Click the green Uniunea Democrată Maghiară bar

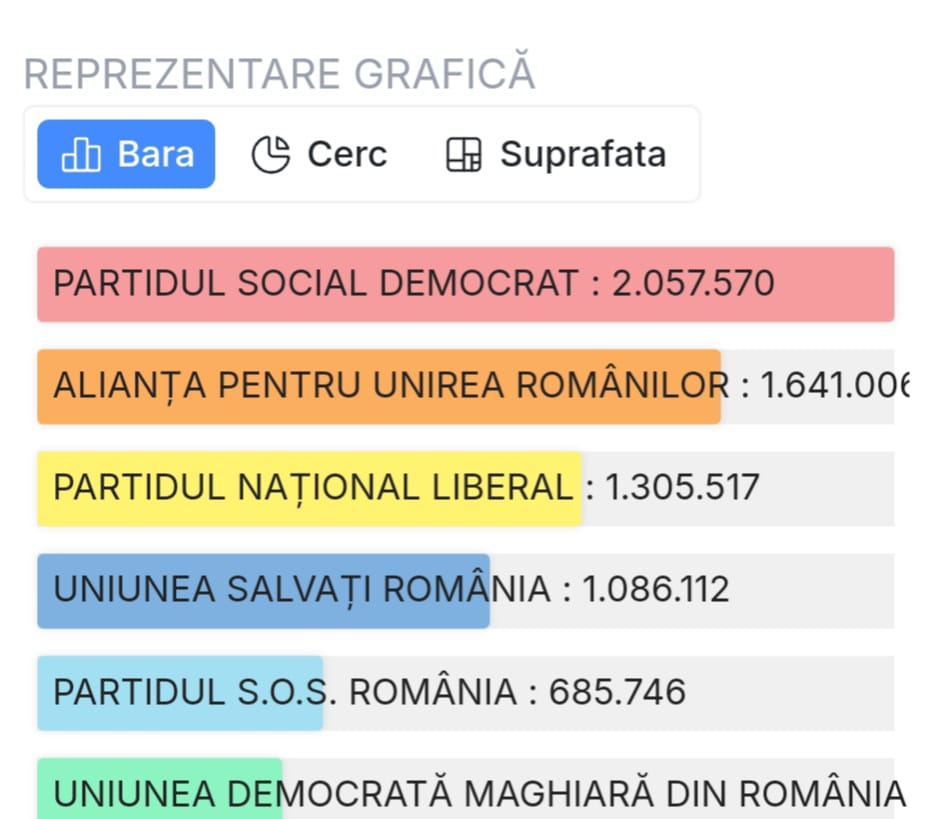[159, 789]
